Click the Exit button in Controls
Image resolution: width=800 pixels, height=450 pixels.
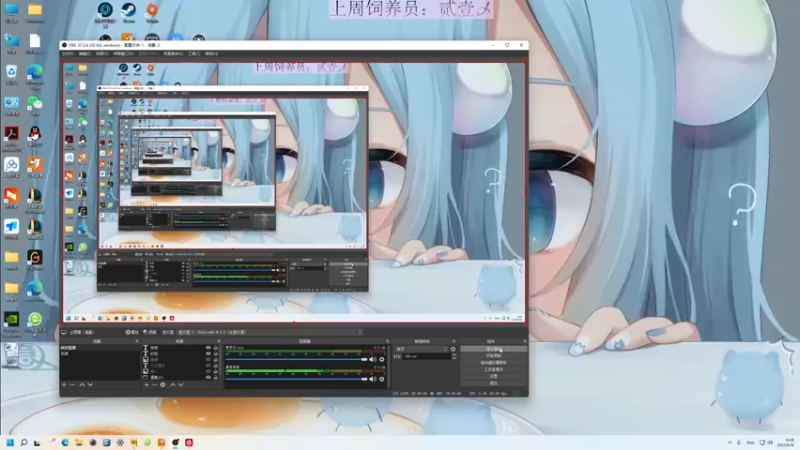coord(493,383)
